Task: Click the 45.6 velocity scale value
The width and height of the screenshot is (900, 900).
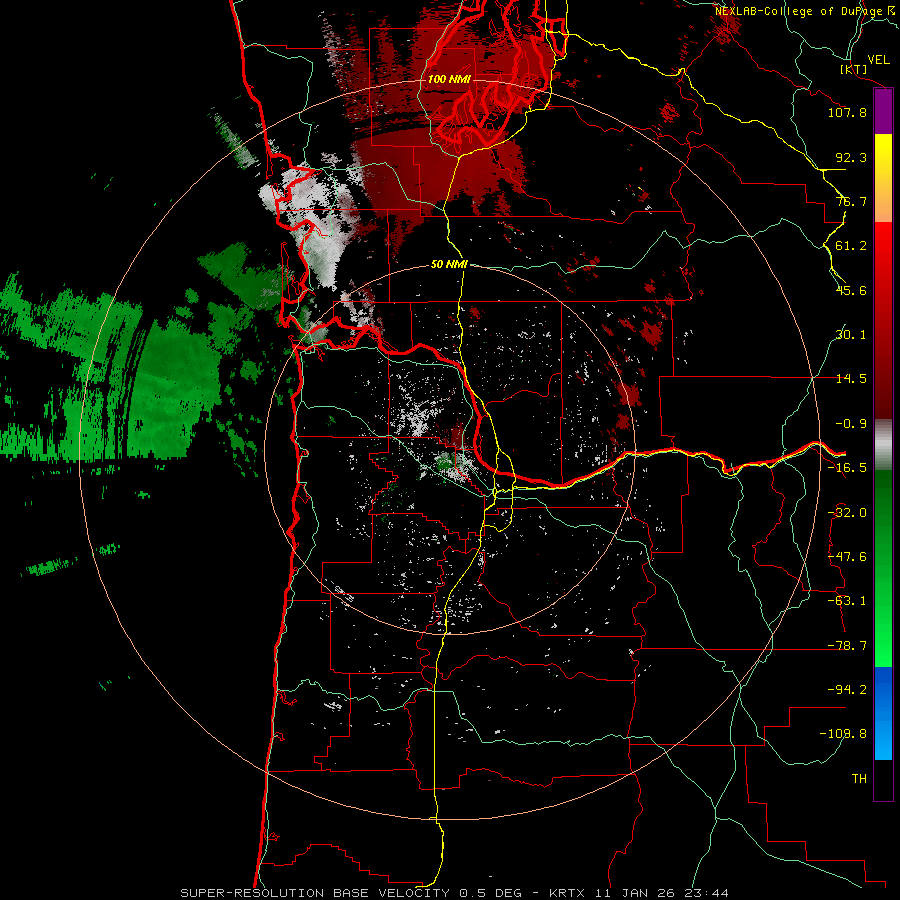Action: click(851, 290)
